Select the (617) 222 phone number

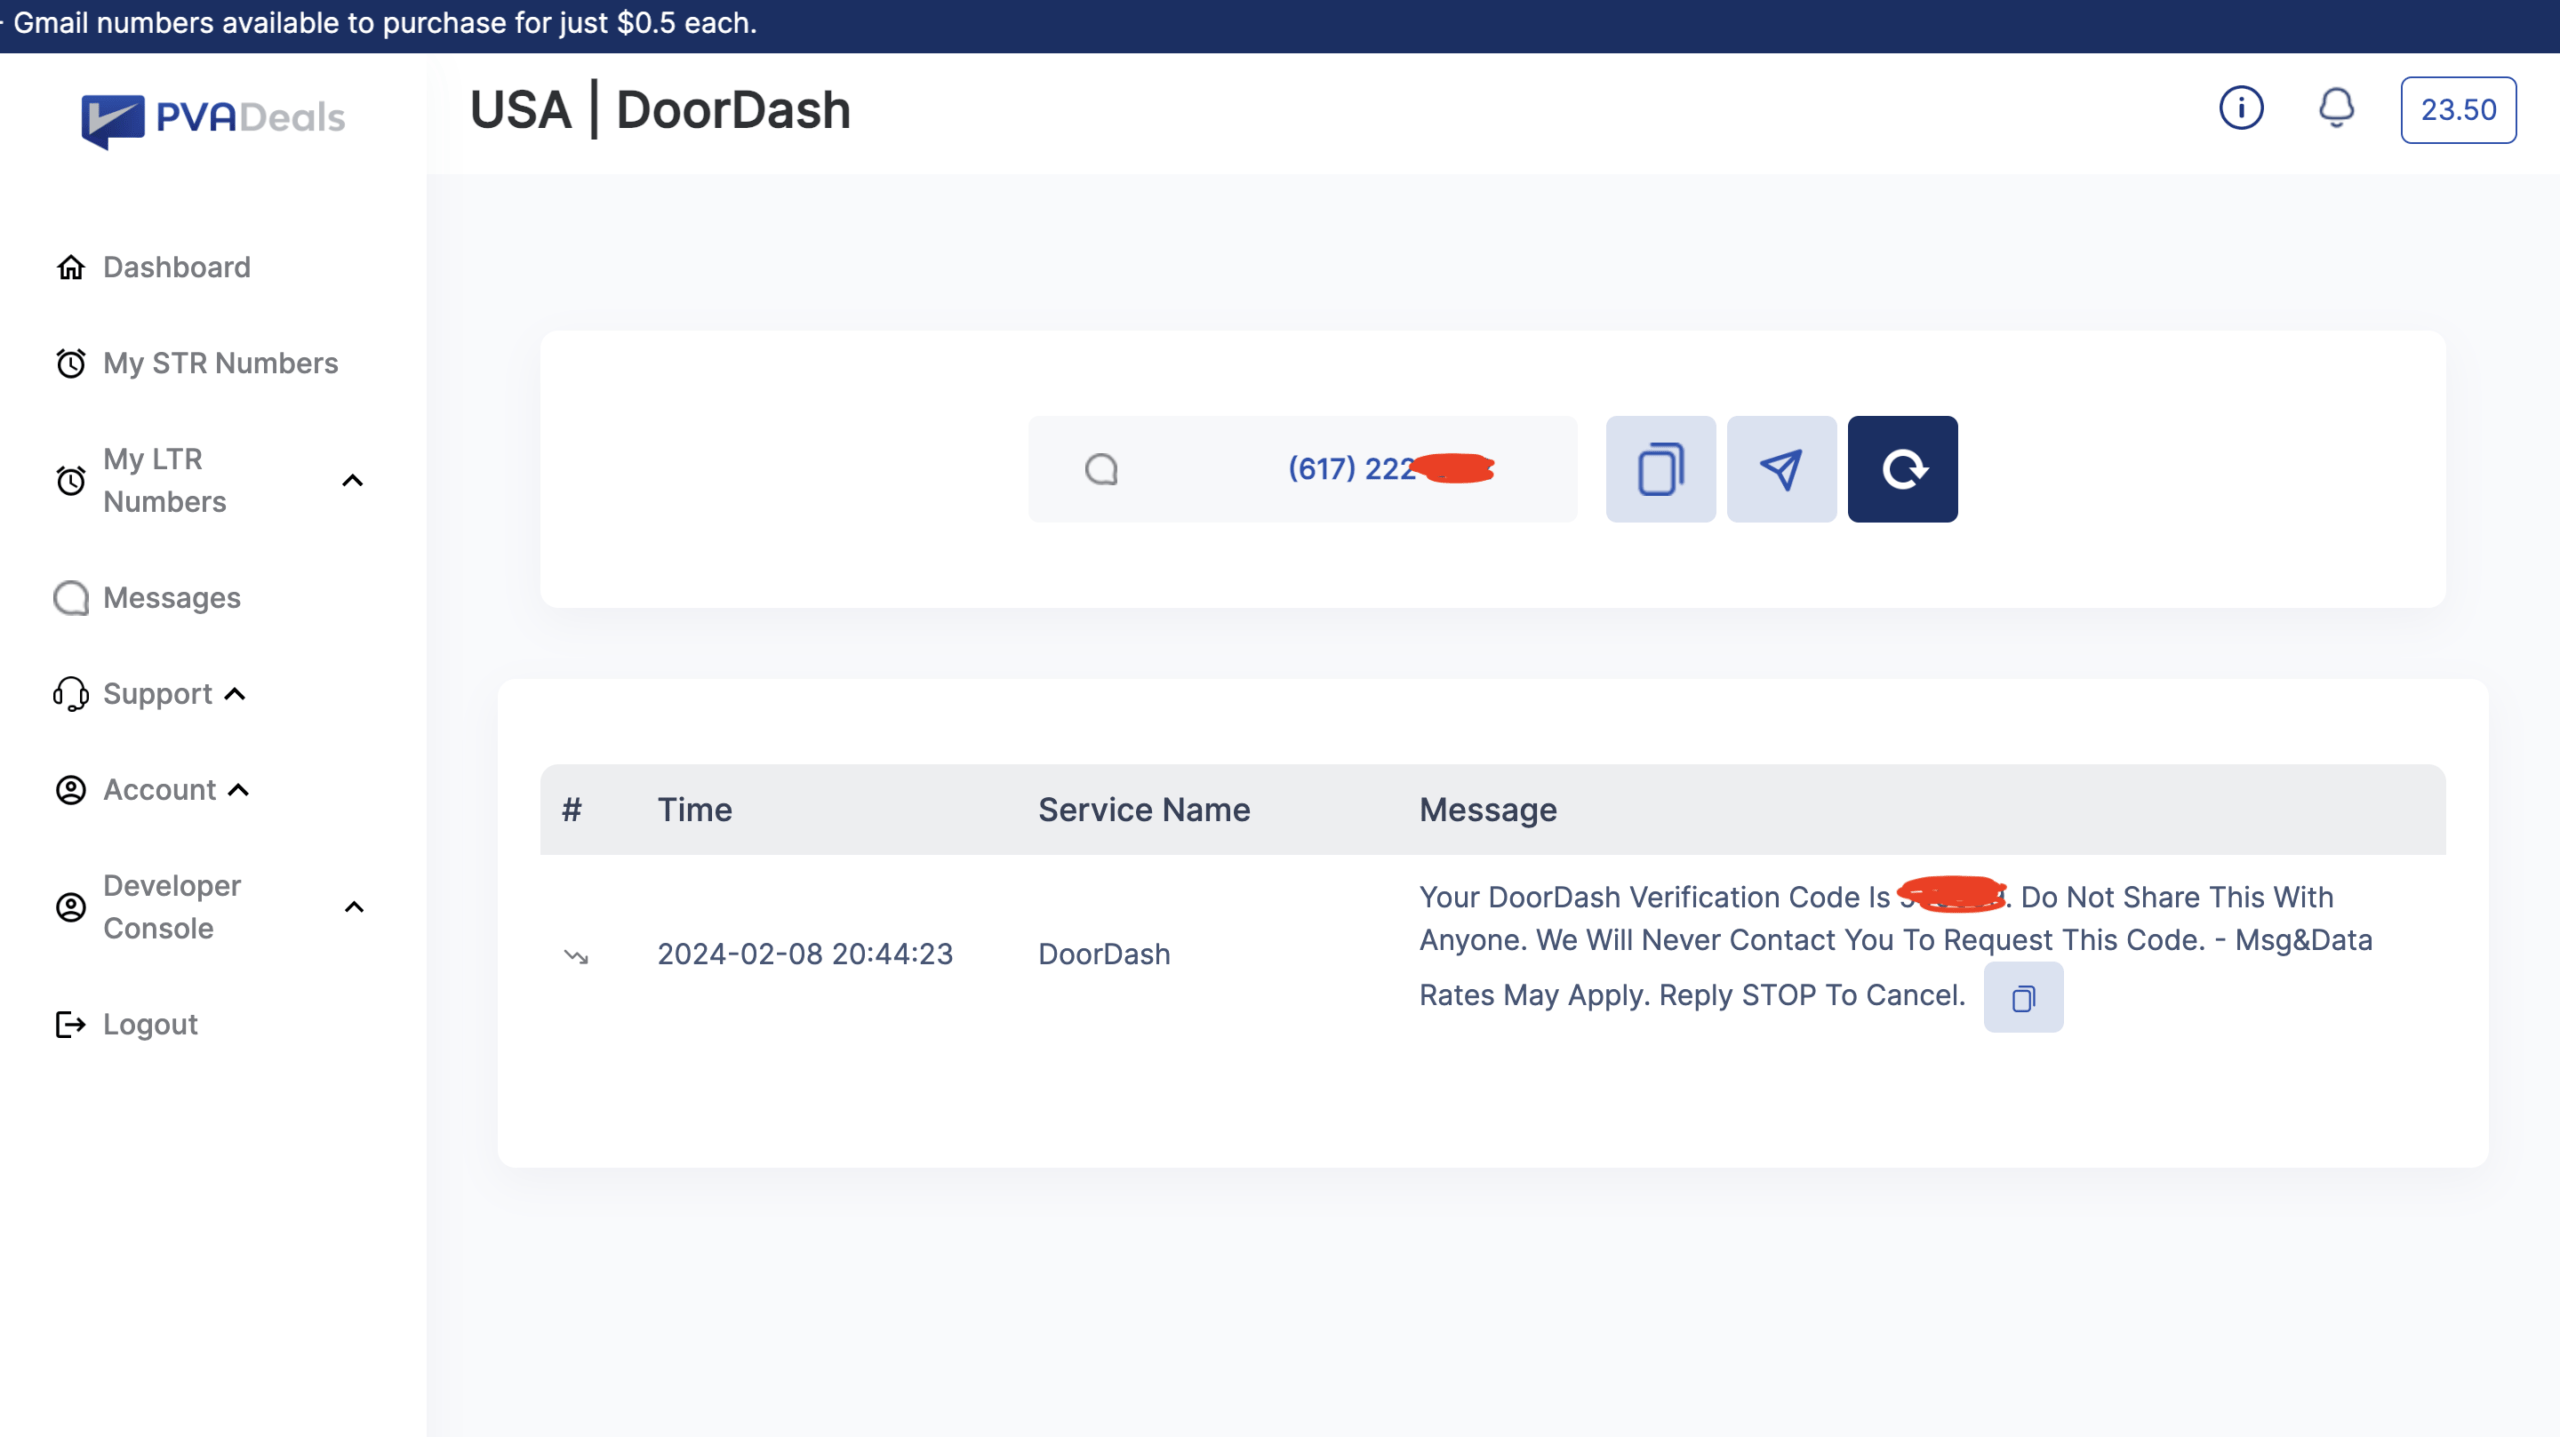pyautogui.click(x=1390, y=468)
